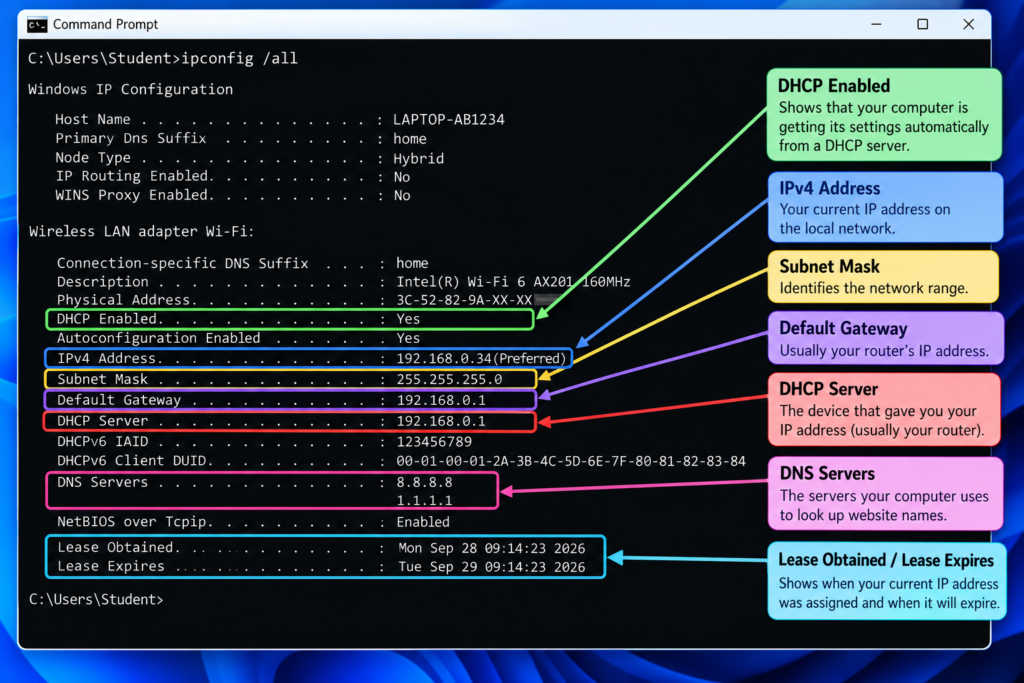This screenshot has height=683, width=1024.
Task: Click the Lease Obtained date line
Action: [x=321, y=547]
